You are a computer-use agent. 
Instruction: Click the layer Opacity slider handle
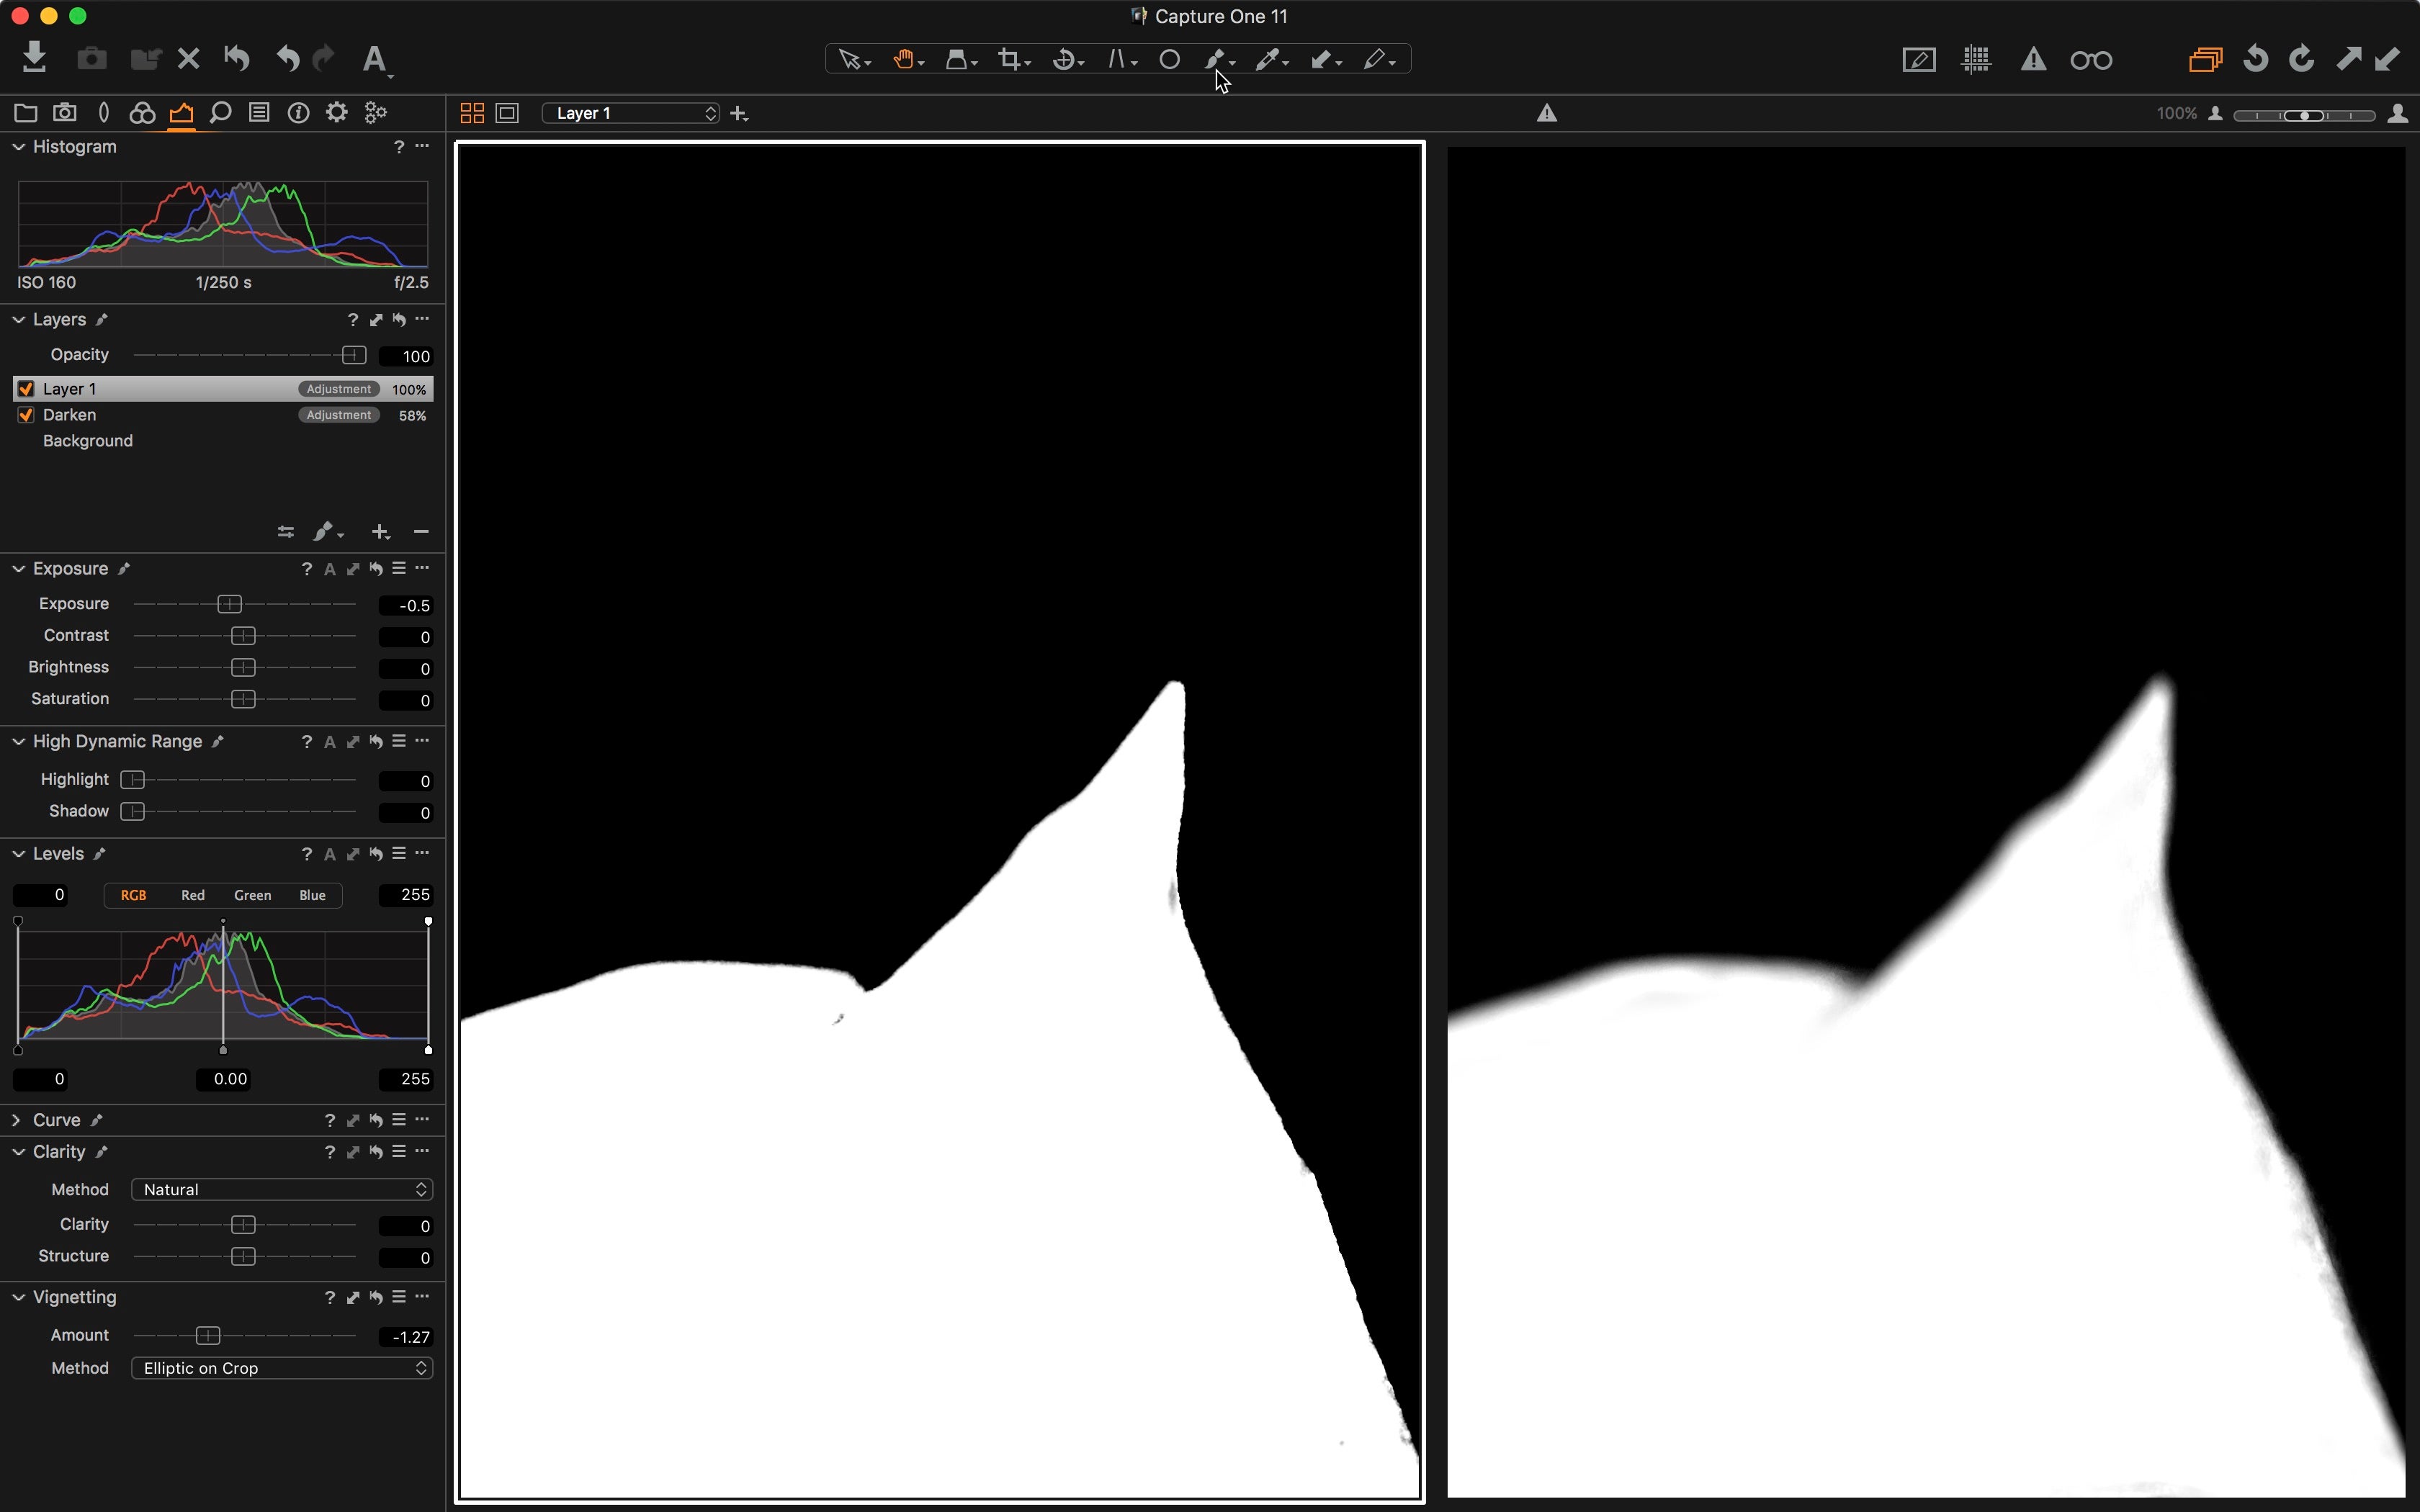point(354,356)
